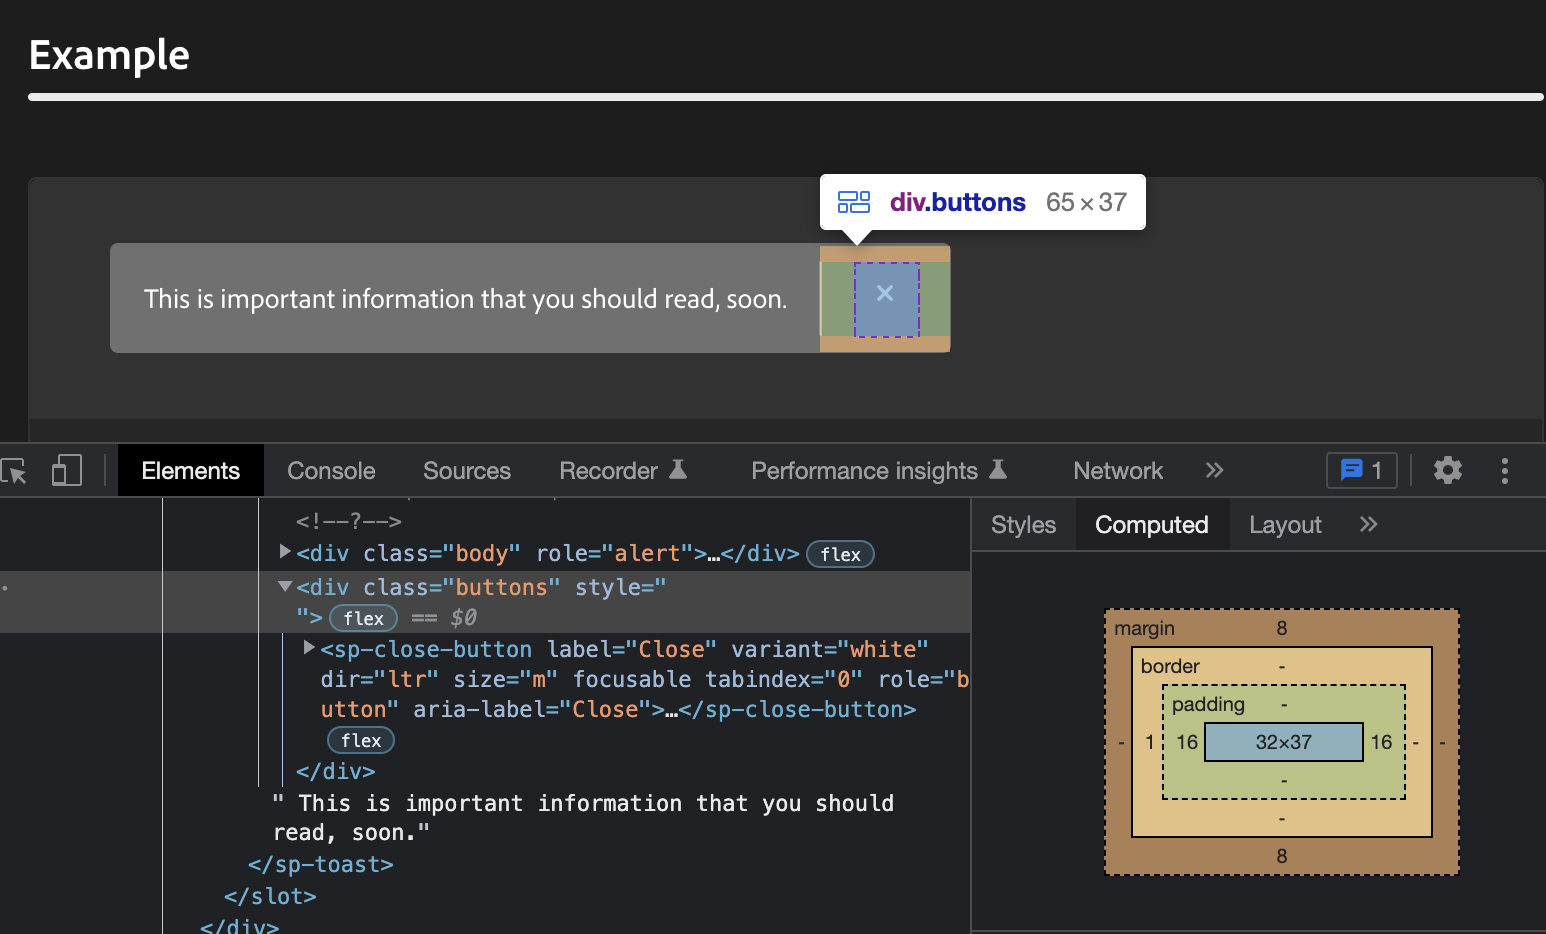Screen dimensions: 1546x934
Task: Open the Performance insights tab
Action: (x=878, y=471)
